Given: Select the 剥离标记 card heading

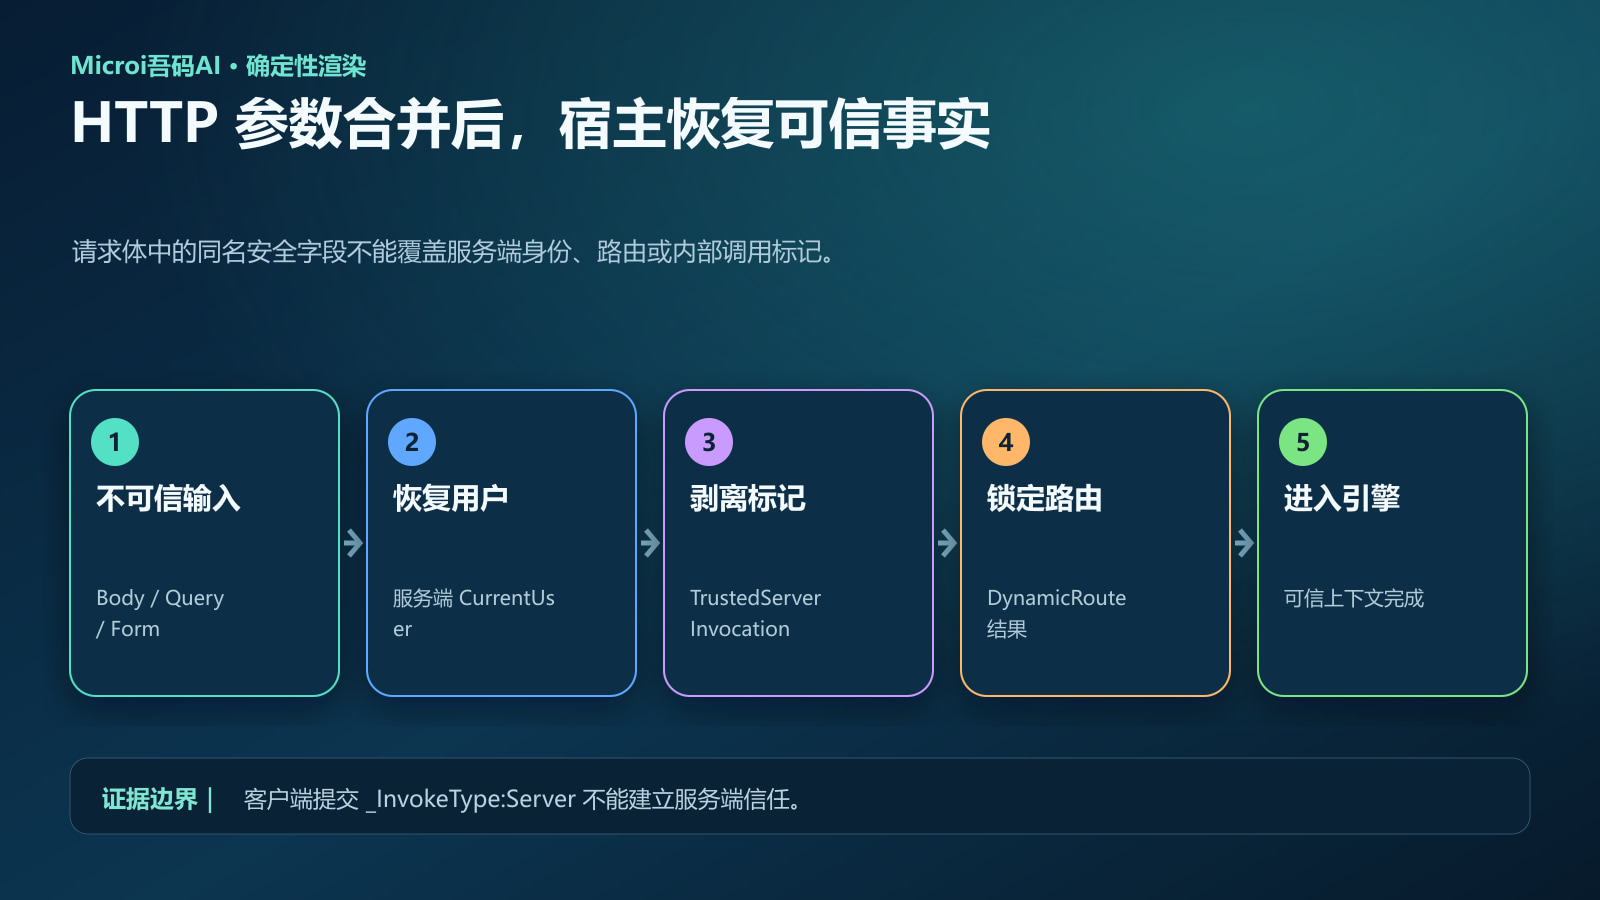Looking at the screenshot, I should [x=748, y=498].
